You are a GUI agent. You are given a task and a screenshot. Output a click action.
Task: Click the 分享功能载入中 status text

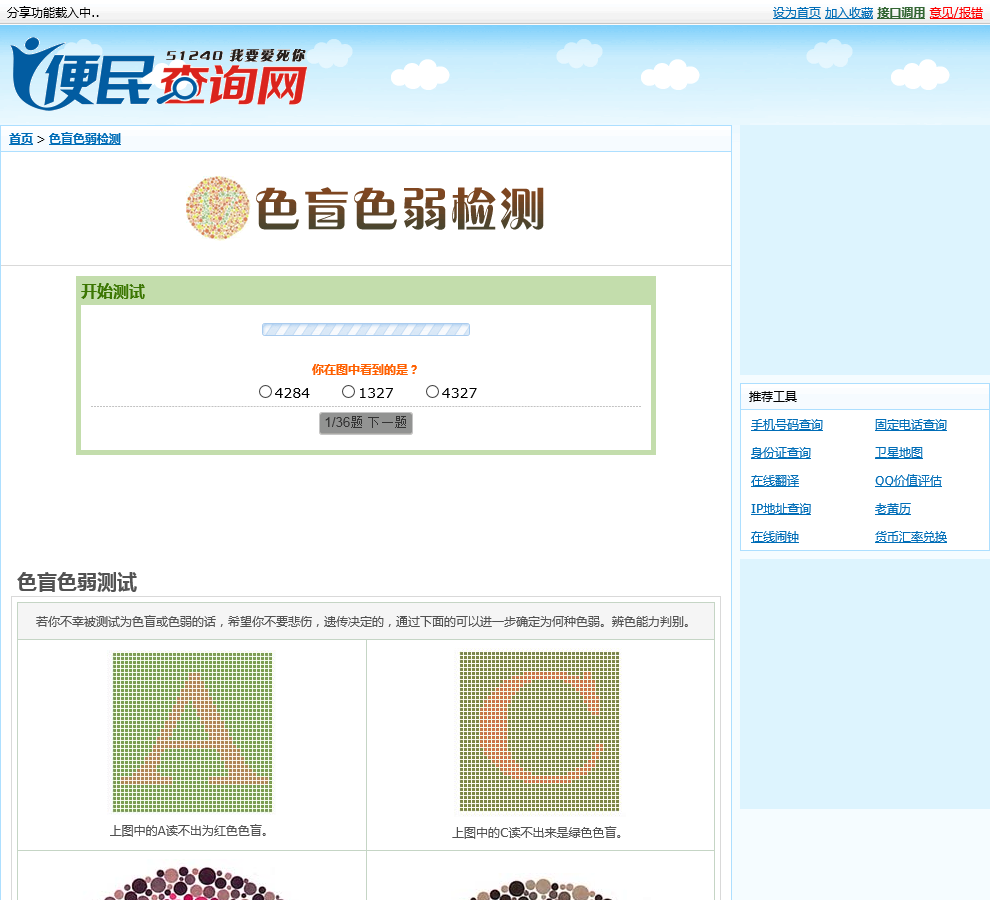tap(53, 13)
